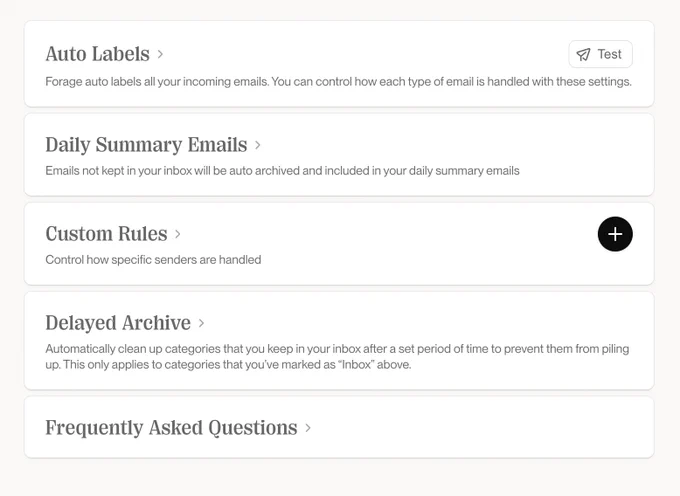Select the Daily Summary Emails heading
This screenshot has height=496, width=680.
146,145
